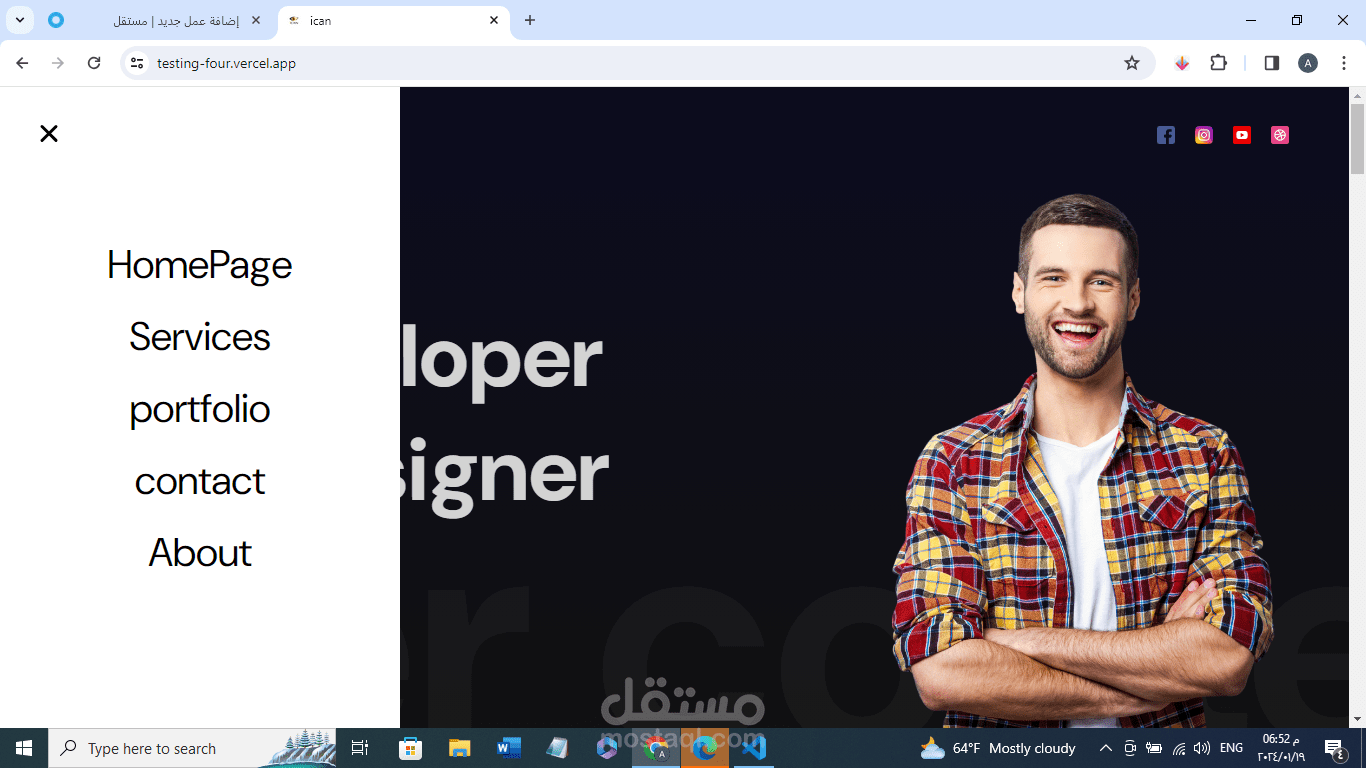Show hidden system tray icons
The image size is (1366, 768).
[1105, 748]
